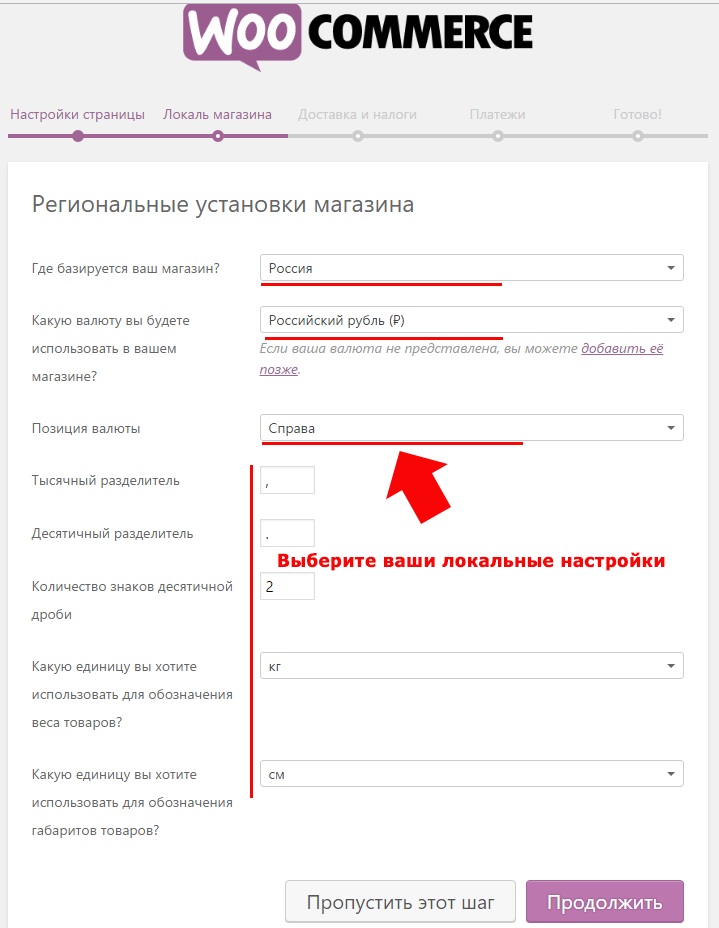Open the Настройки страницы step

pos(78,114)
